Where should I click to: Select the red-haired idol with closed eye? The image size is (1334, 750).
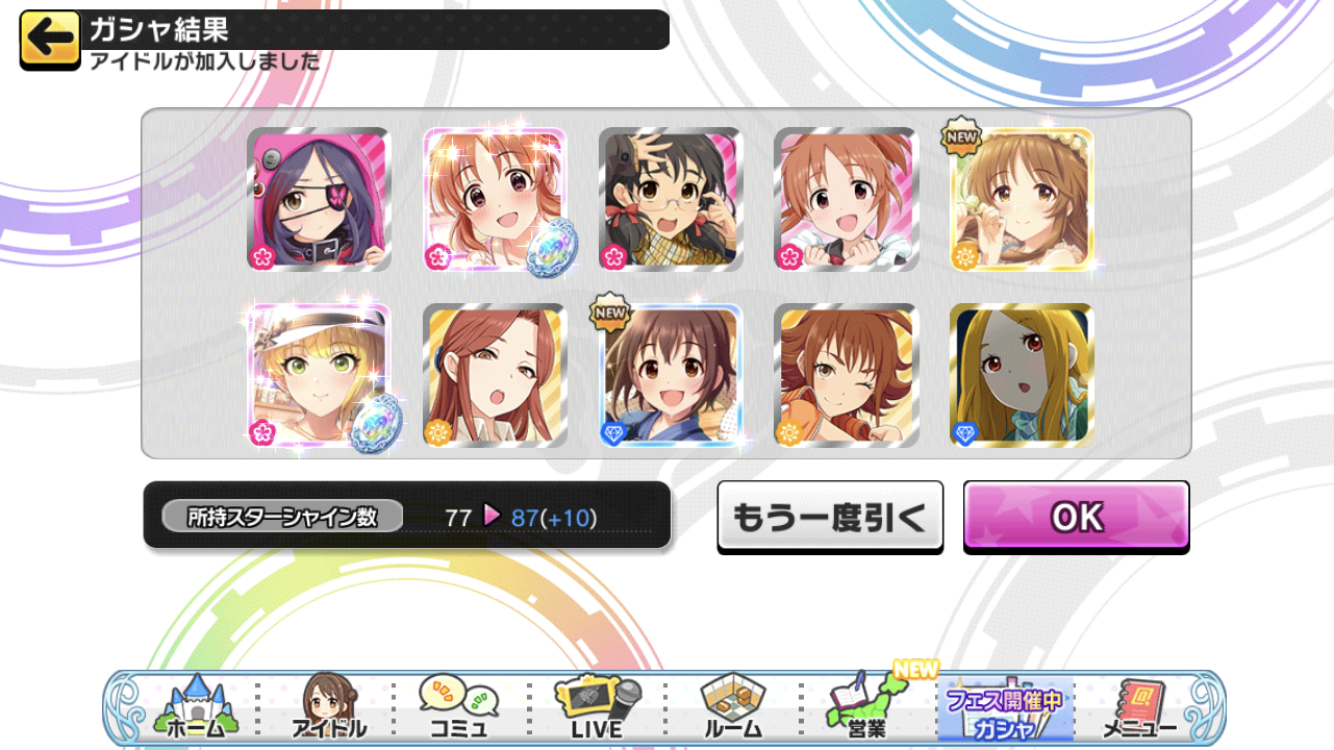pyautogui.click(x=495, y=375)
